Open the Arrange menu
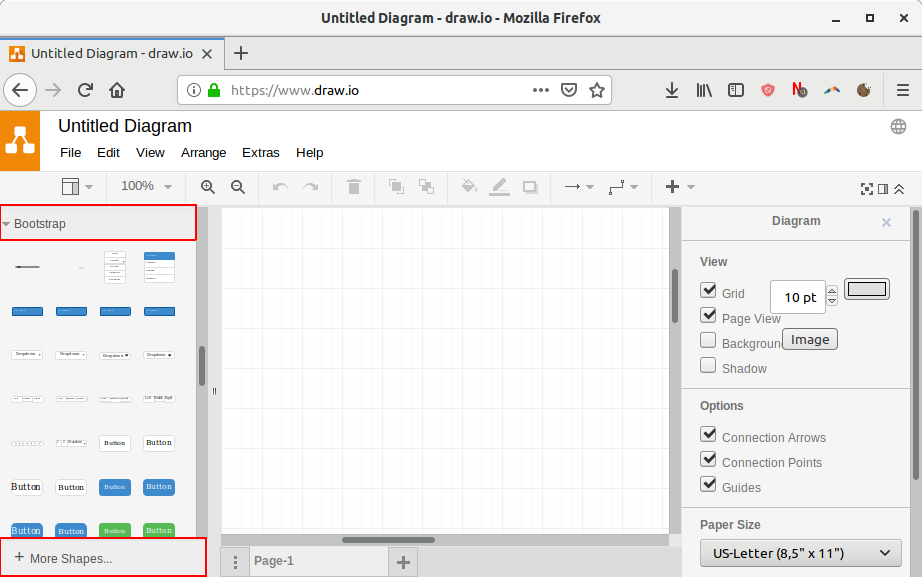Viewport: 922px width, 577px height. tap(203, 153)
